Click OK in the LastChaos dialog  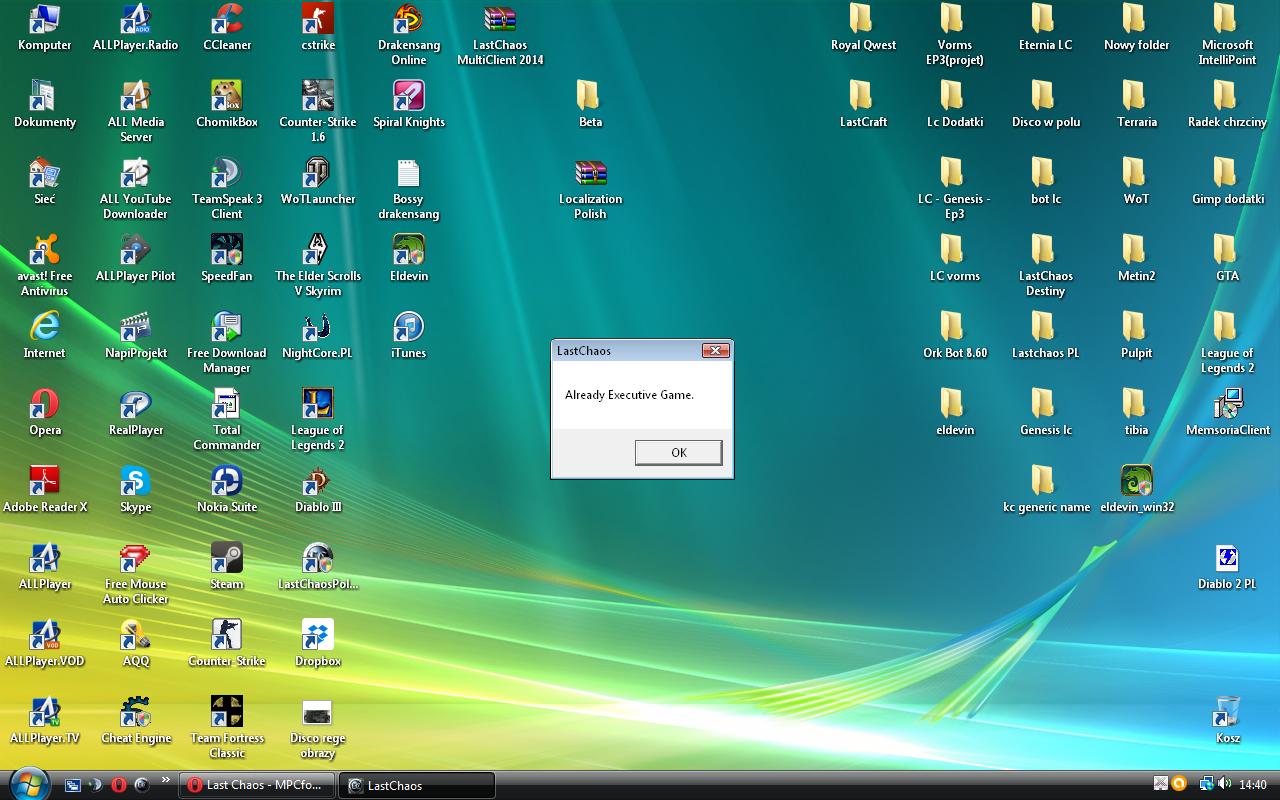[x=678, y=452]
